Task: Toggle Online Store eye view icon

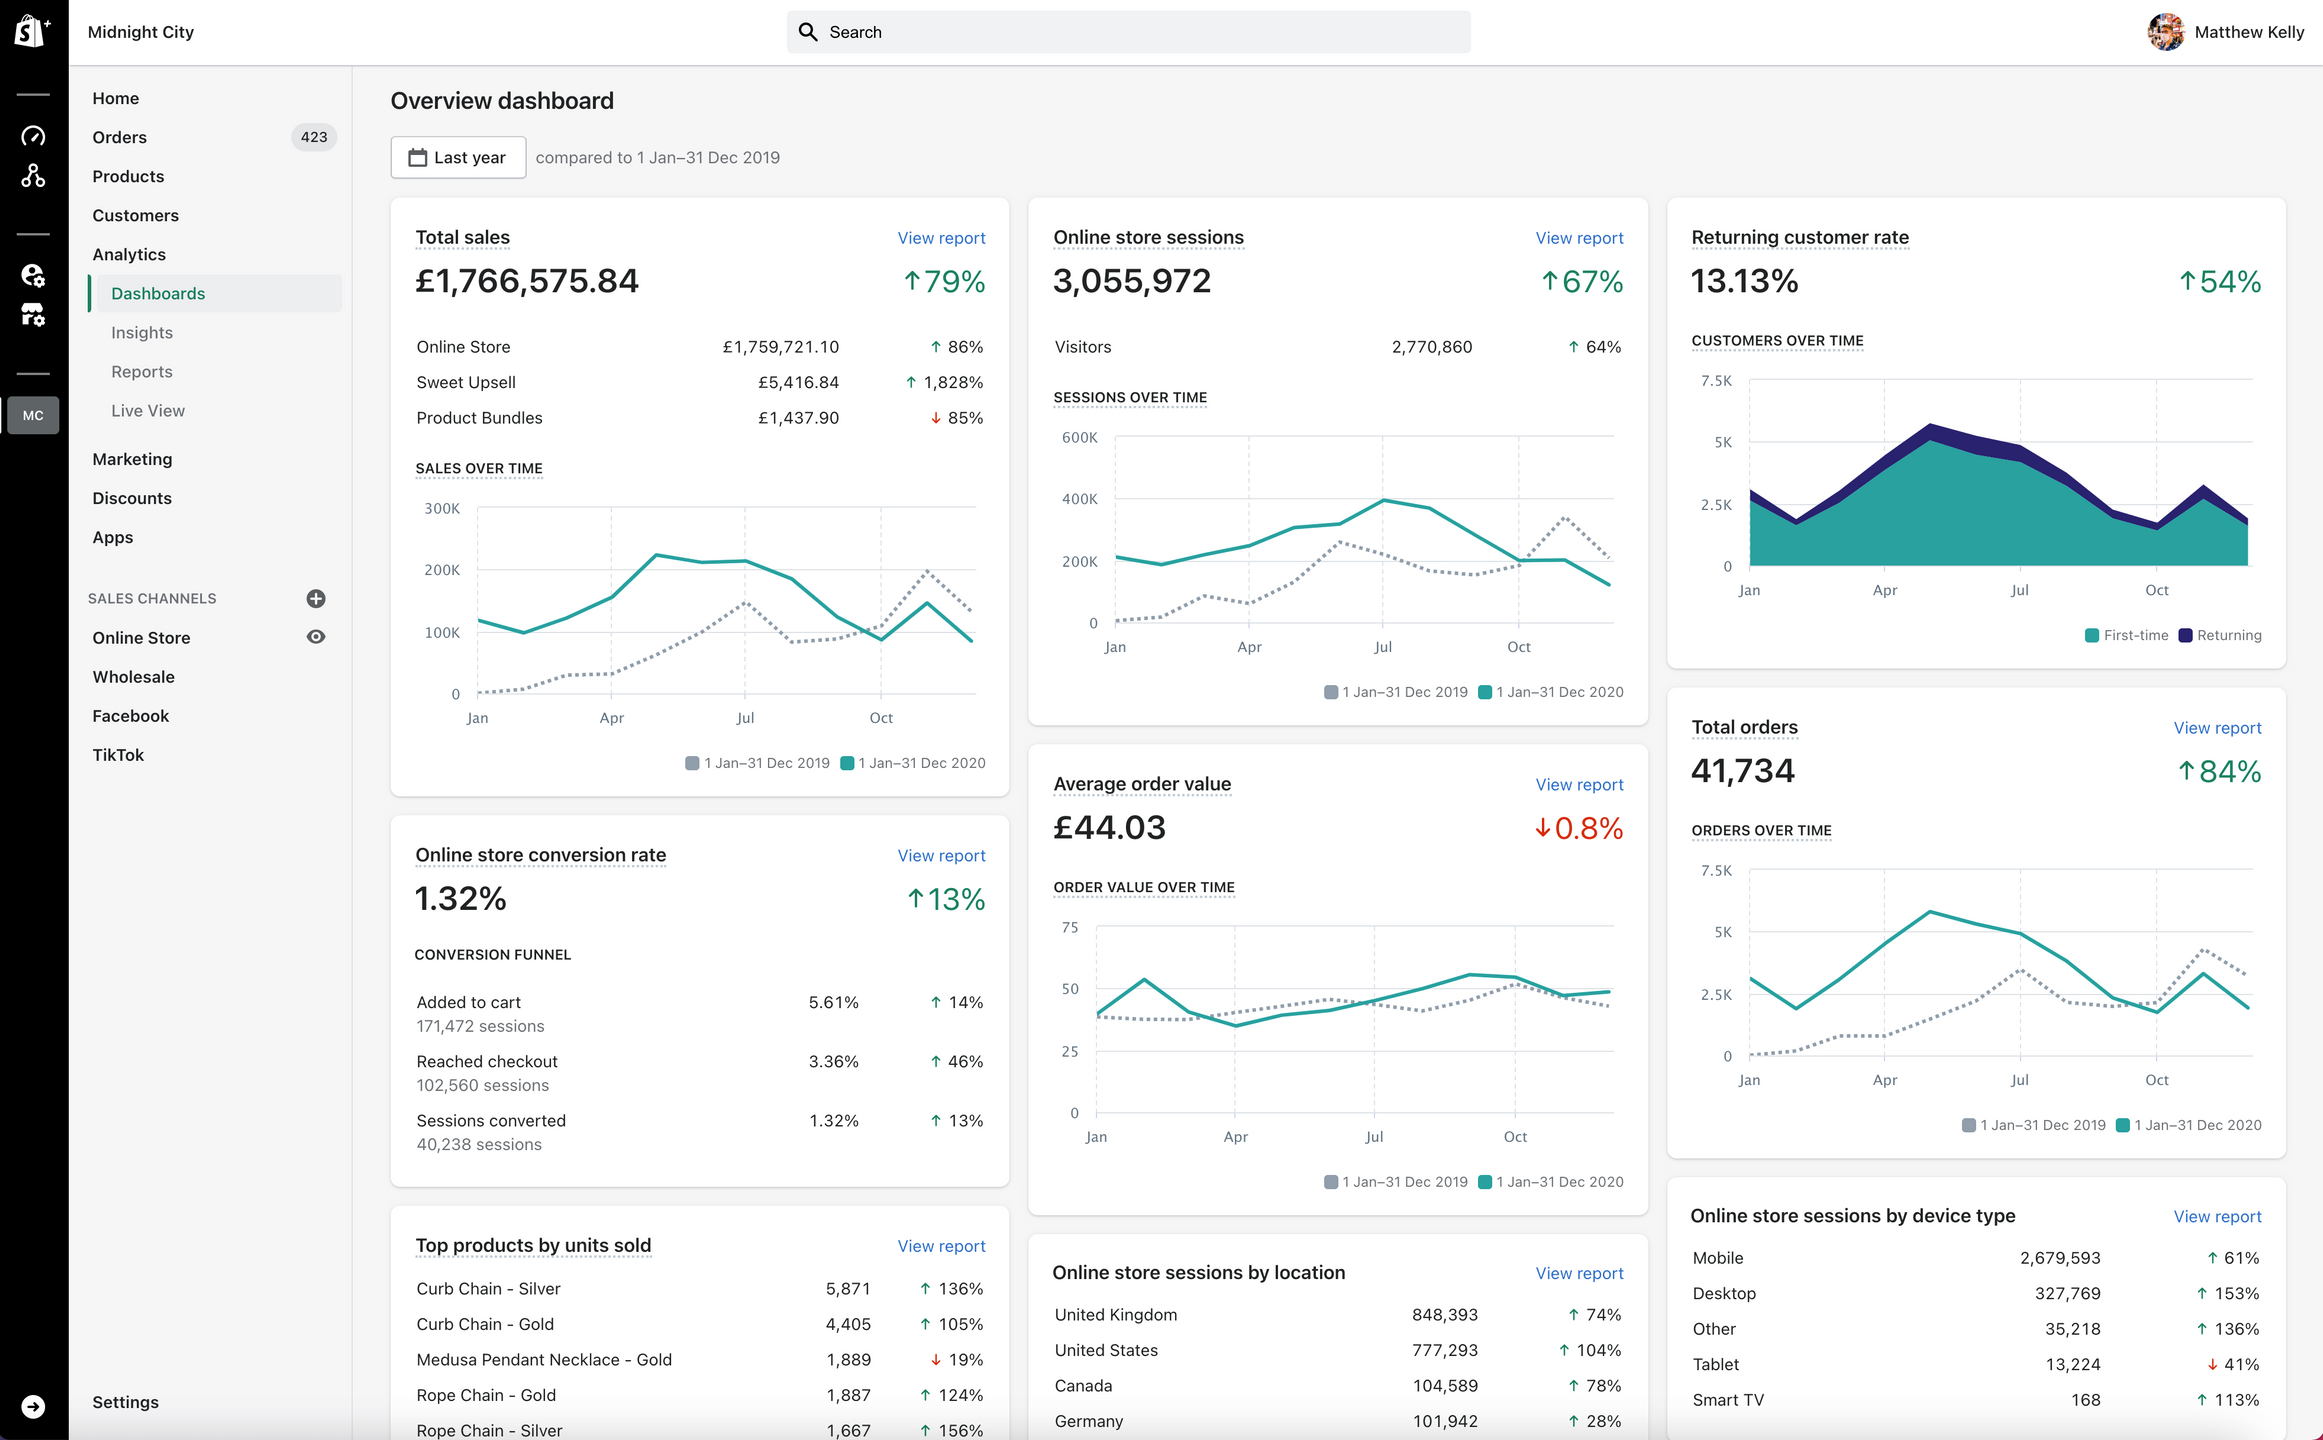Action: (x=315, y=637)
